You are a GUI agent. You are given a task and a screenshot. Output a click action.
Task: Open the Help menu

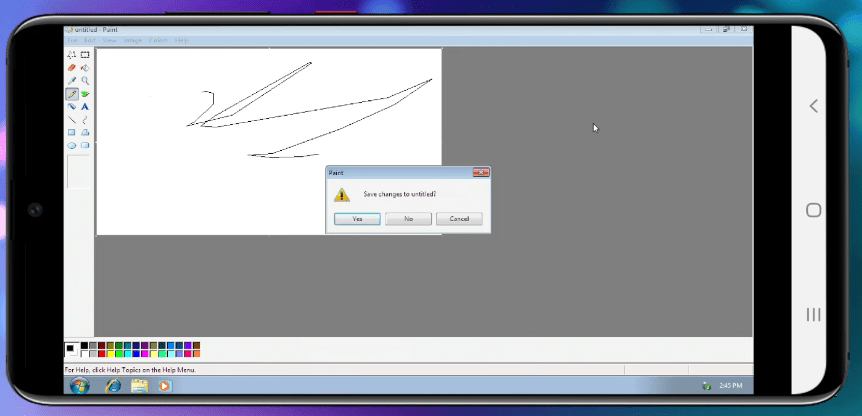click(181, 40)
